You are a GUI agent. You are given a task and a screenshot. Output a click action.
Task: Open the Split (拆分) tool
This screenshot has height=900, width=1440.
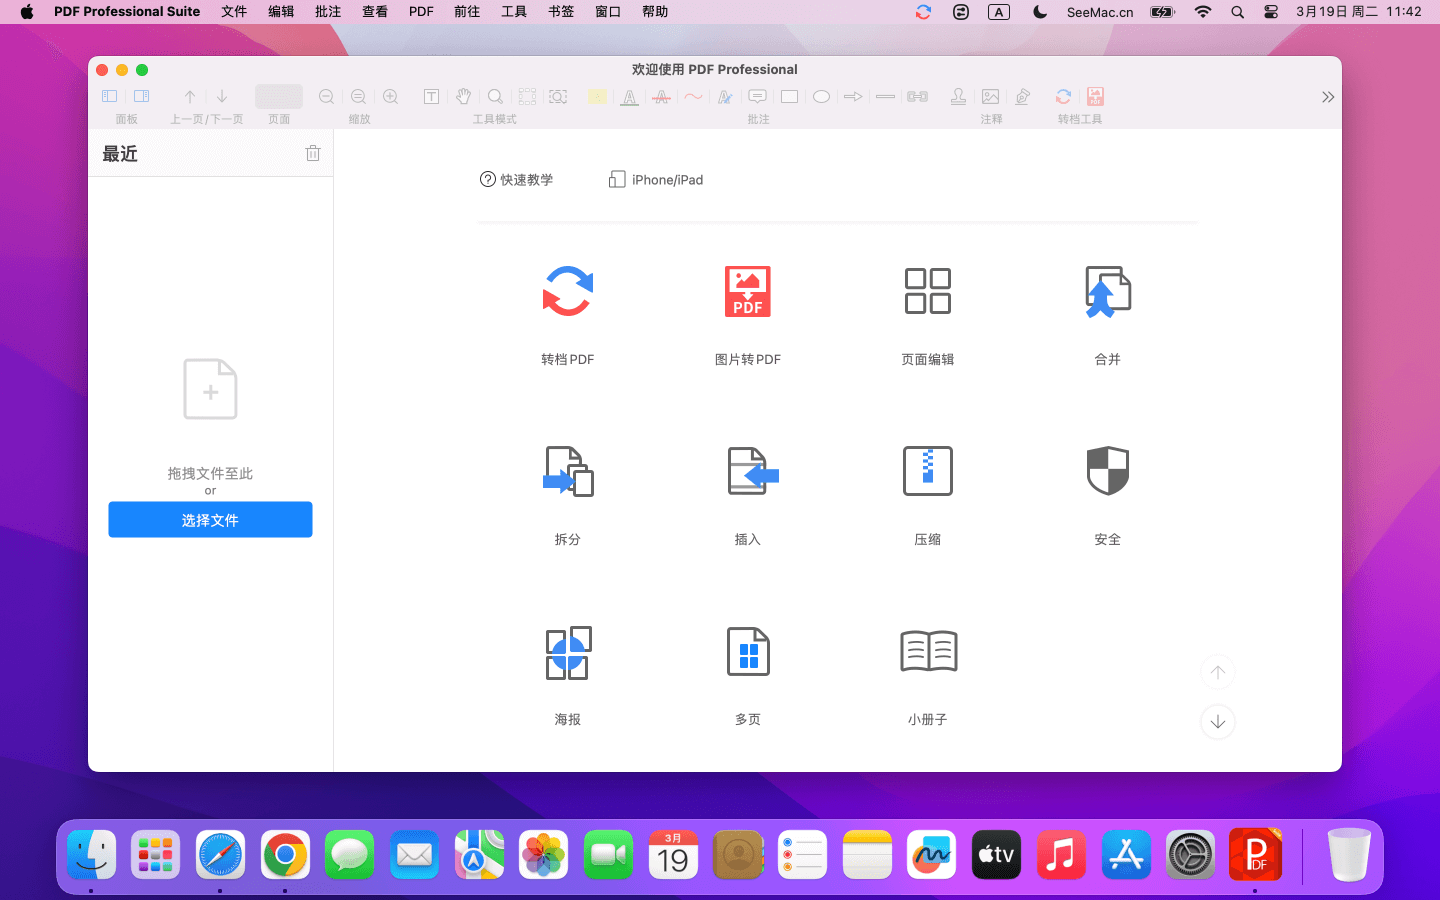pyautogui.click(x=567, y=472)
